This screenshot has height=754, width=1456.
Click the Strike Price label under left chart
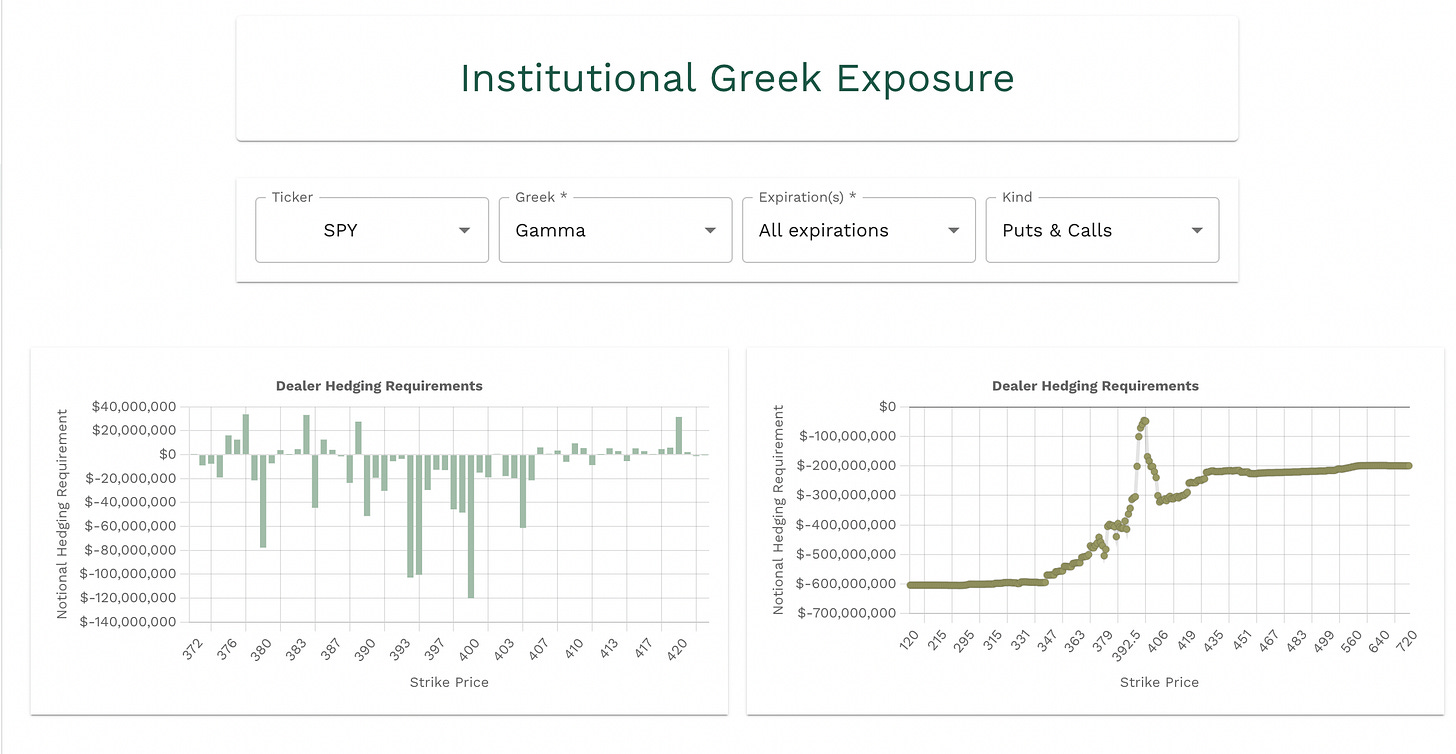[449, 682]
